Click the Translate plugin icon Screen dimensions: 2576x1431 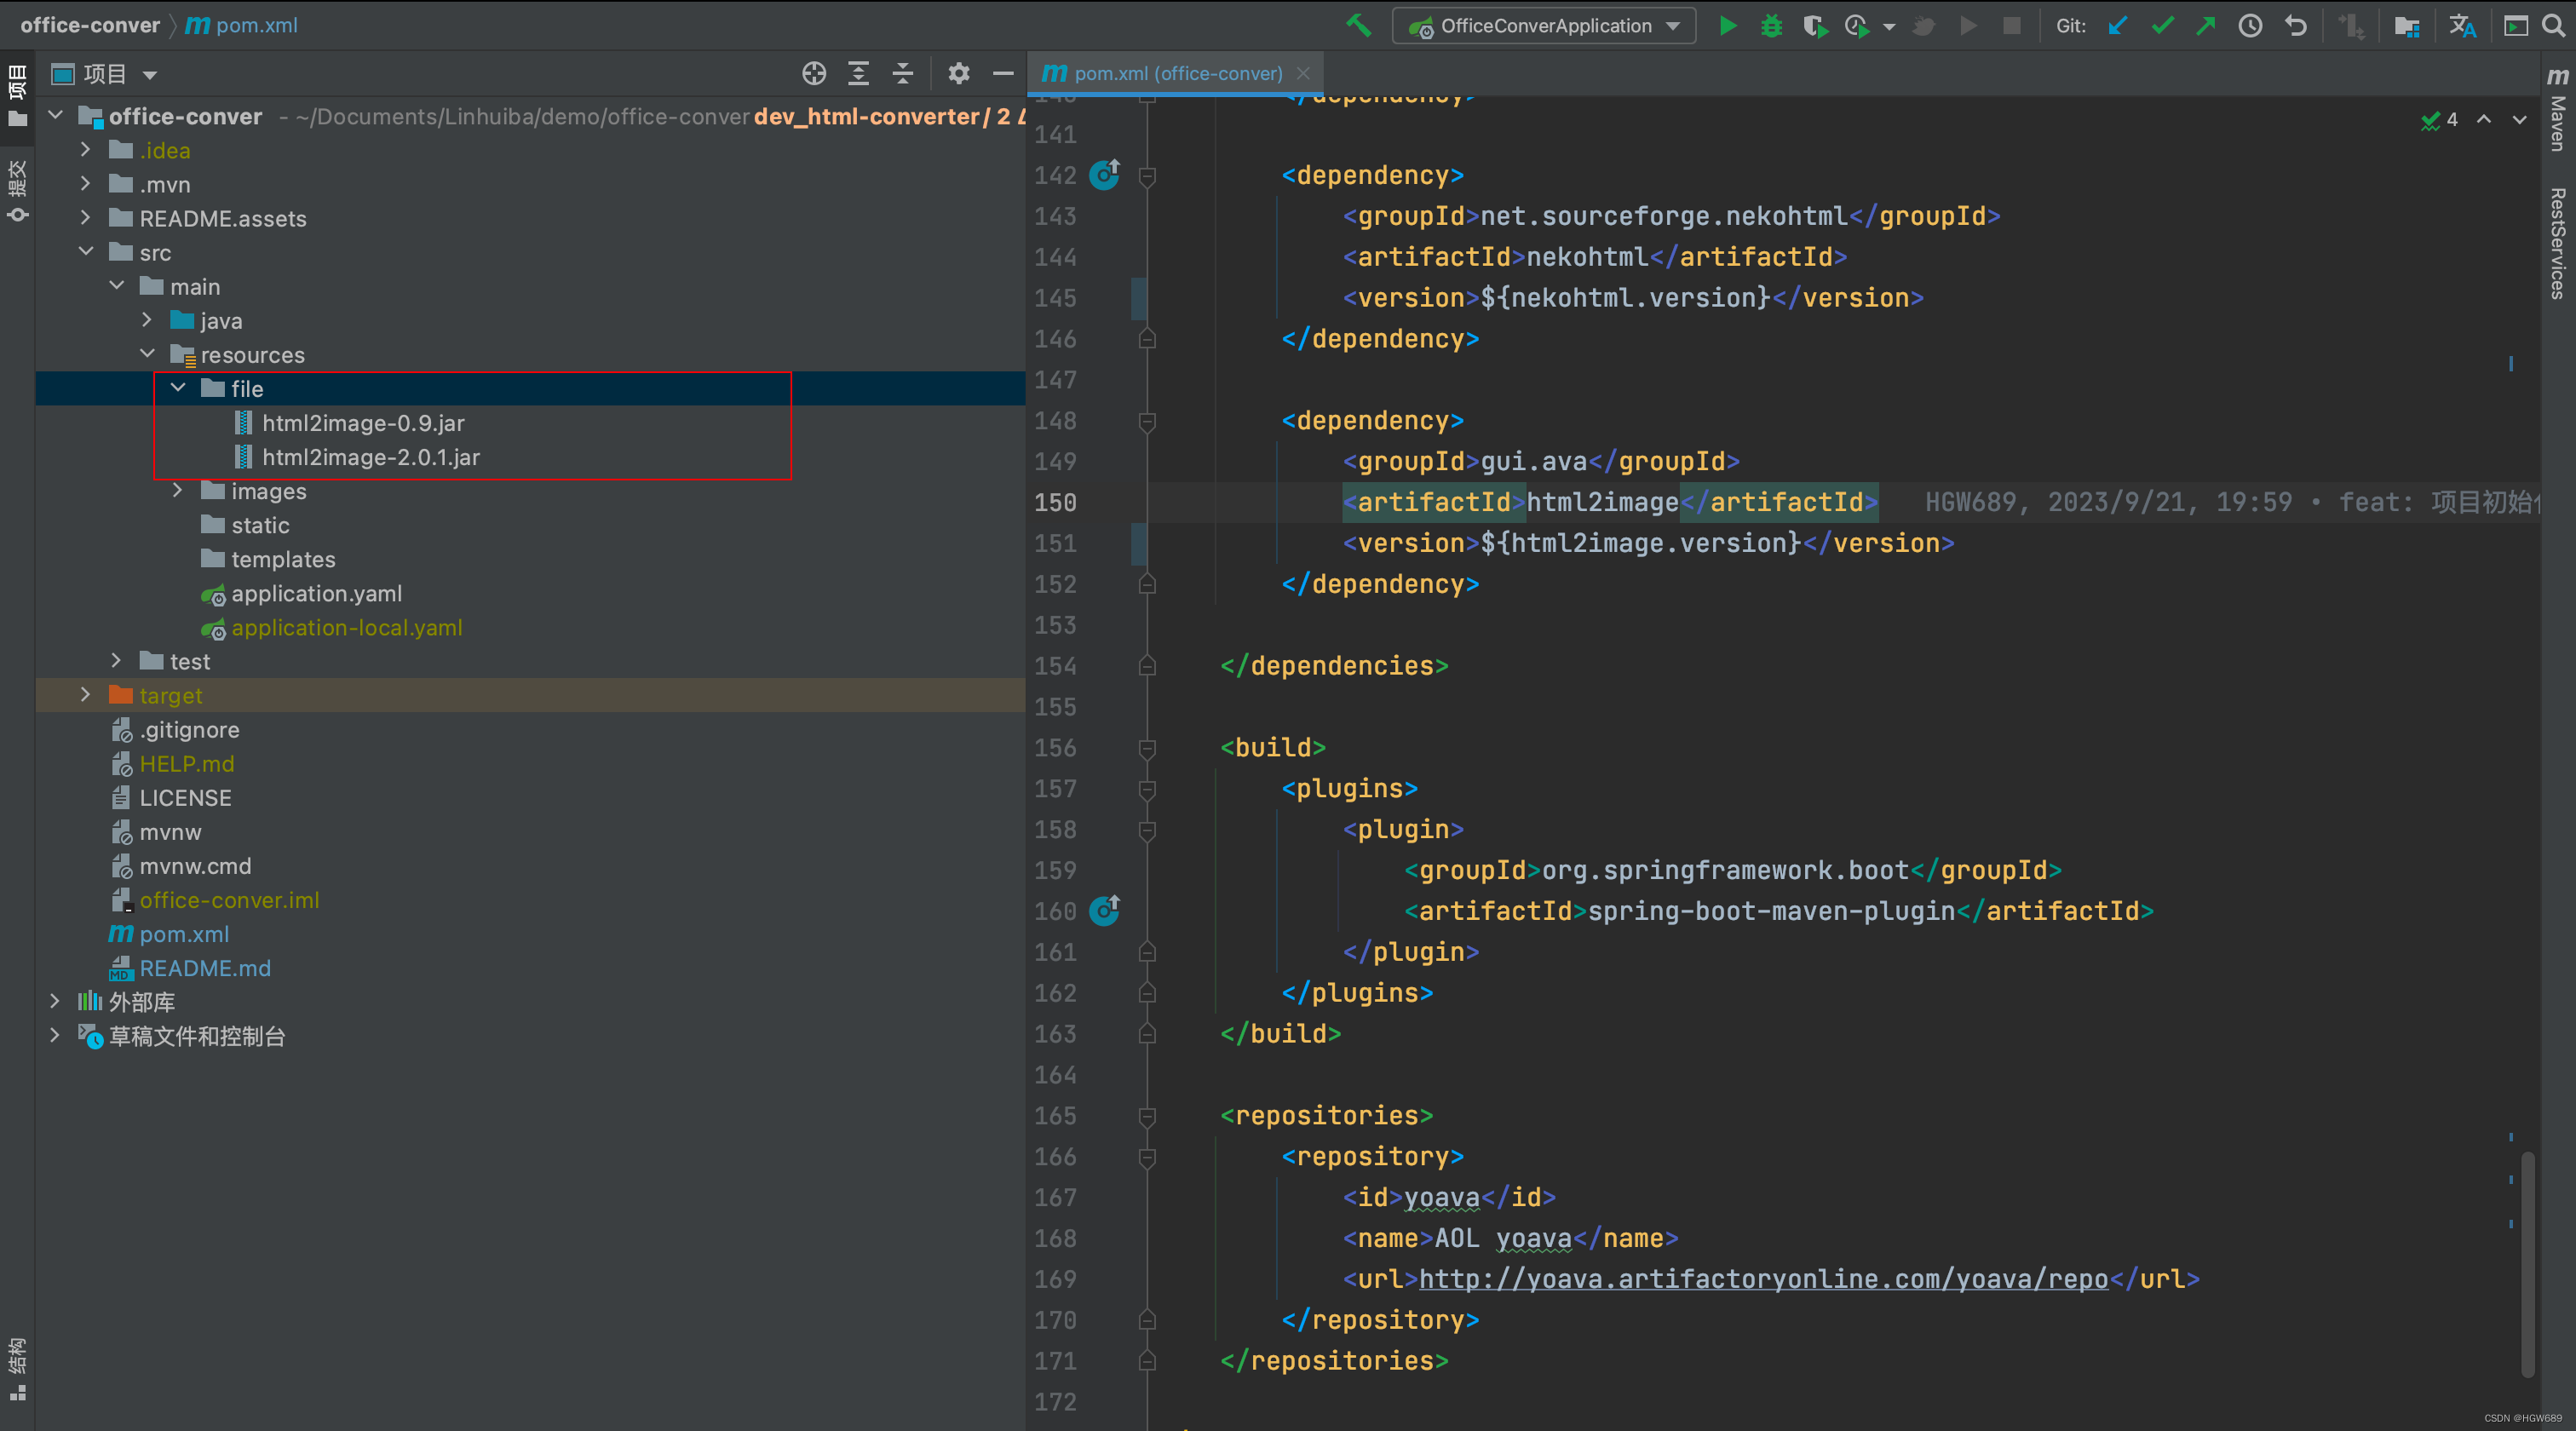click(x=2462, y=26)
